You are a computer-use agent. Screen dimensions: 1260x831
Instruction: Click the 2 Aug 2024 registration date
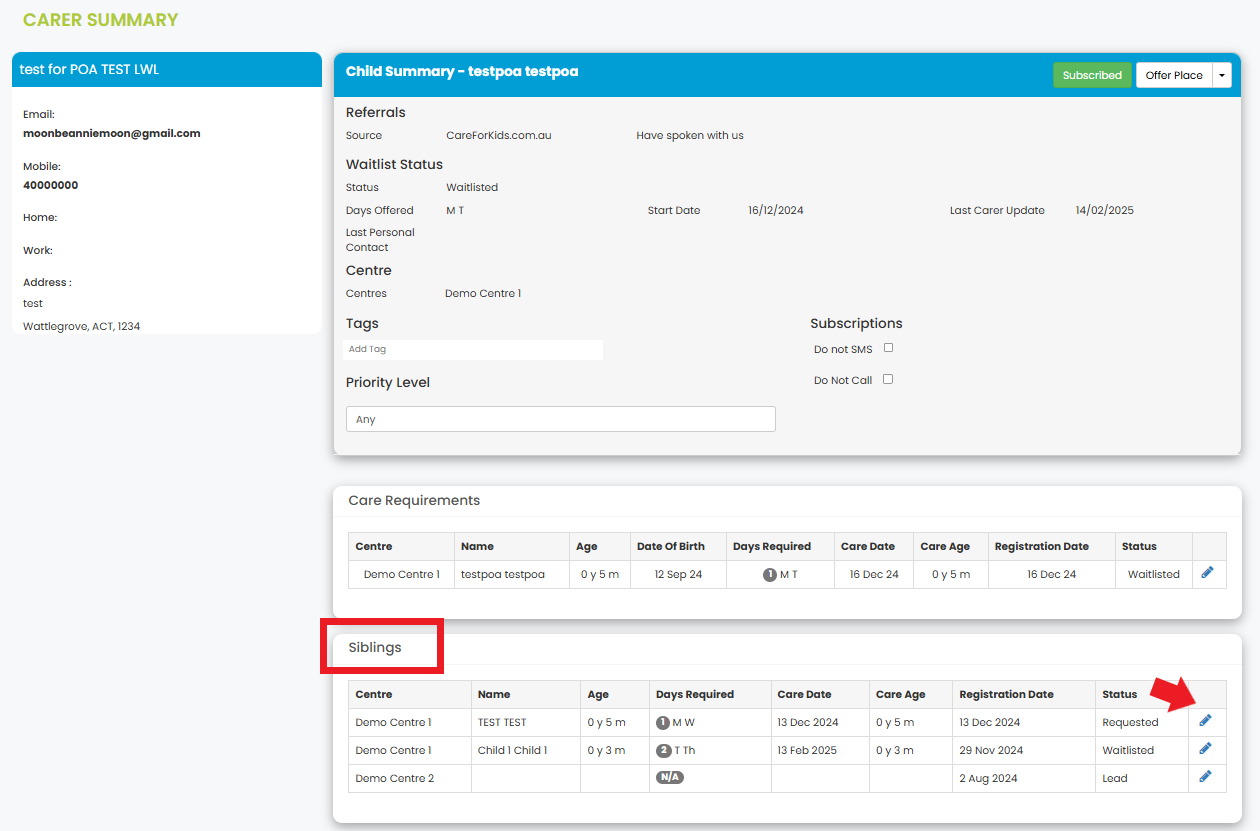(x=989, y=778)
